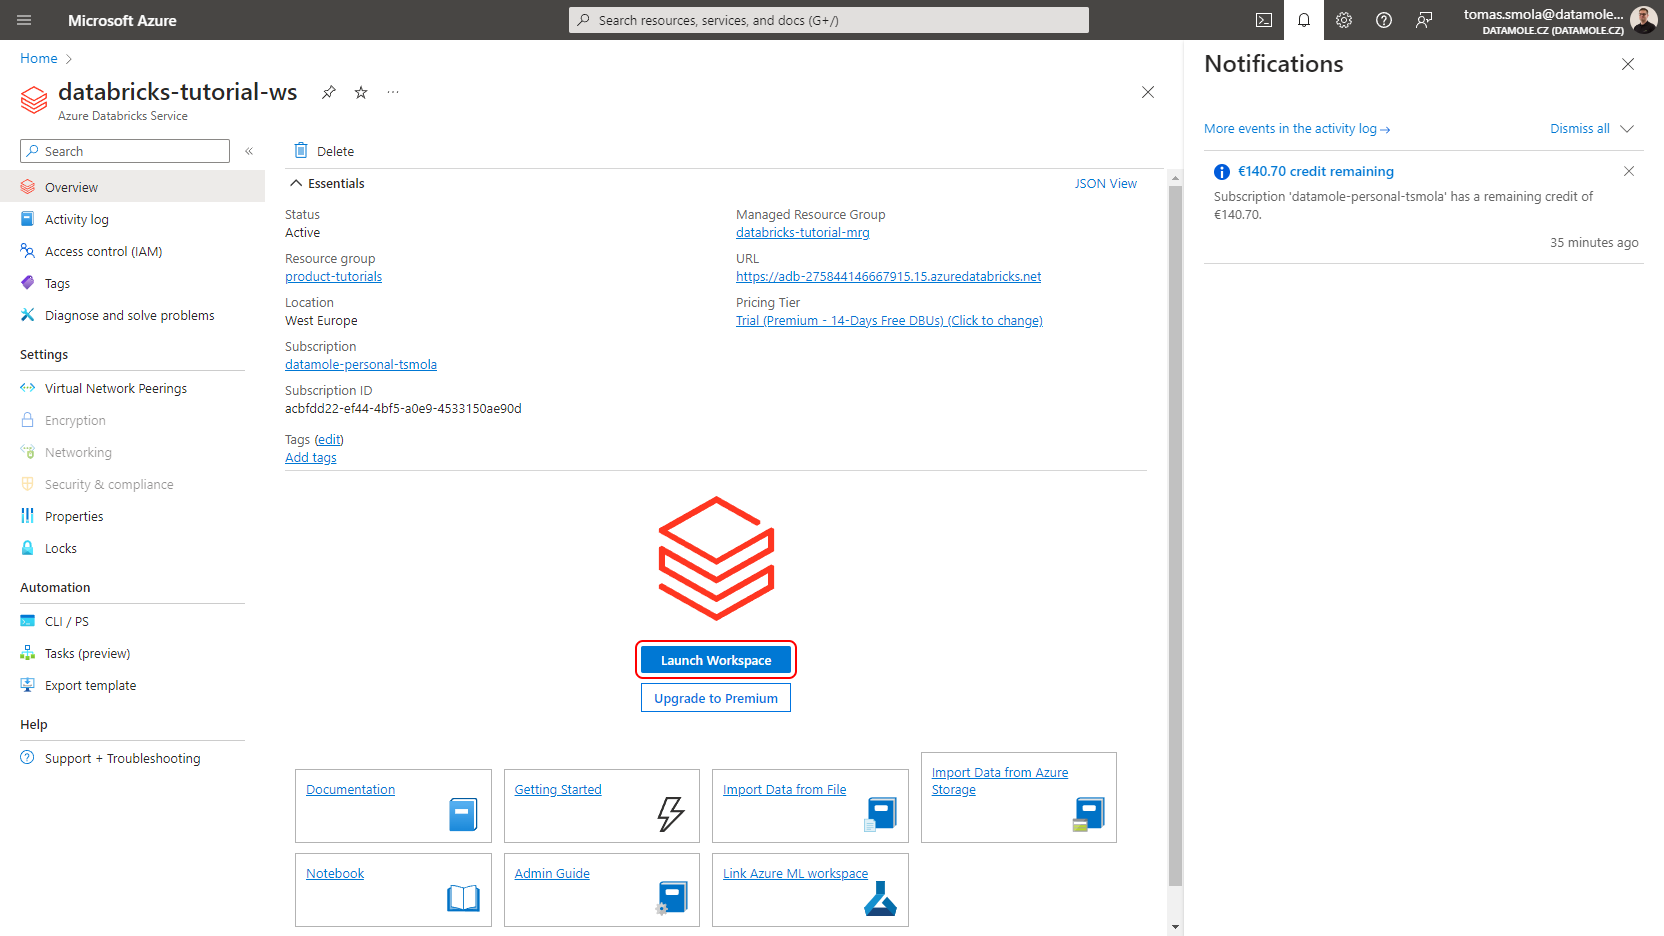Viewport: 1664px width, 936px height.
Task: Click the €140.70 credit remaining title
Action: point(1316,172)
